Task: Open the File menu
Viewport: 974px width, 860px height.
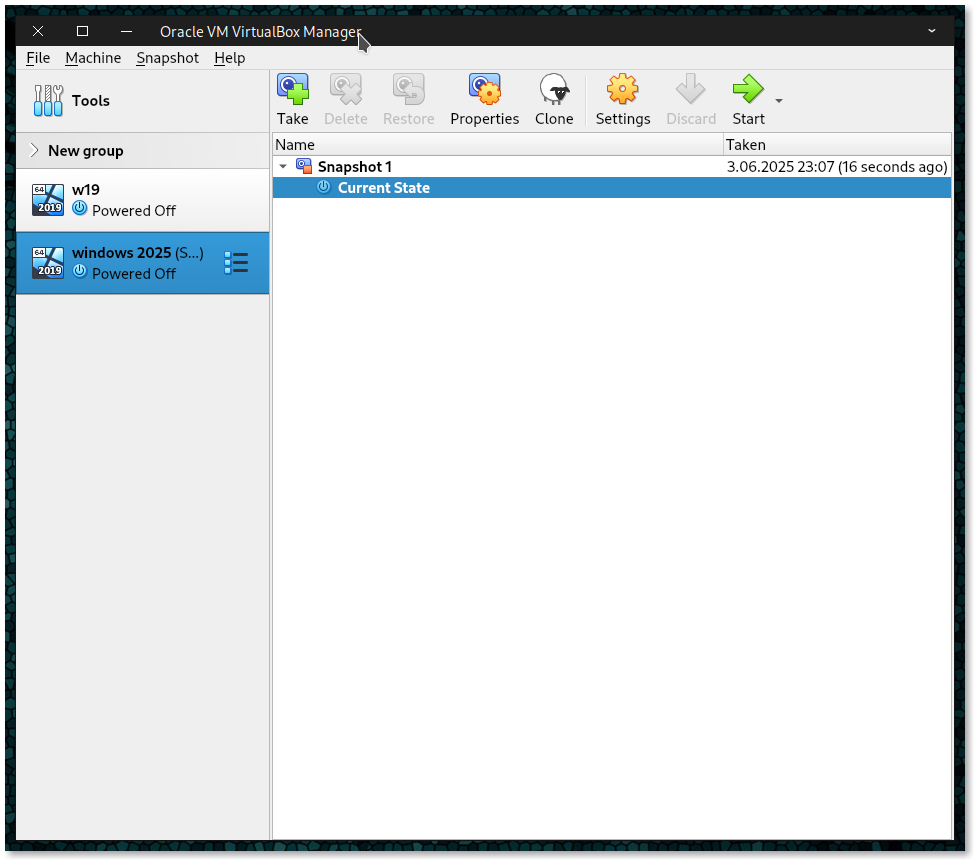Action: 38,58
